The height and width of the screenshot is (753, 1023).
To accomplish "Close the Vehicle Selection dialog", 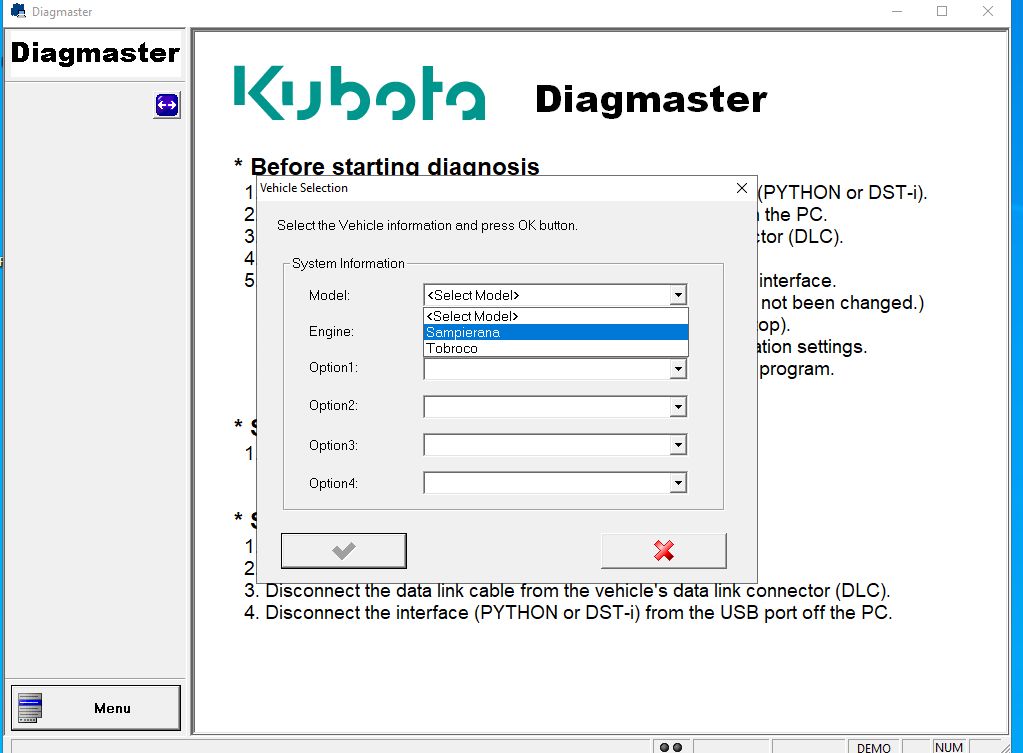I will (742, 188).
